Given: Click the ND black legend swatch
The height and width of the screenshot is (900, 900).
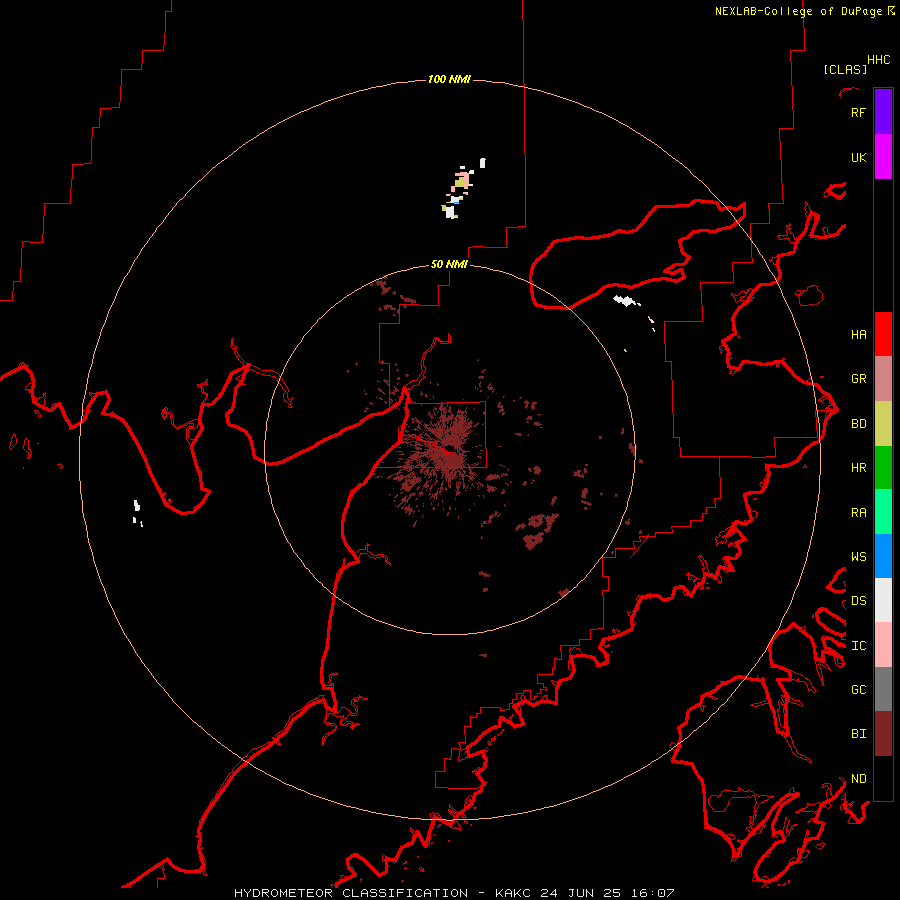Looking at the screenshot, I should [883, 778].
